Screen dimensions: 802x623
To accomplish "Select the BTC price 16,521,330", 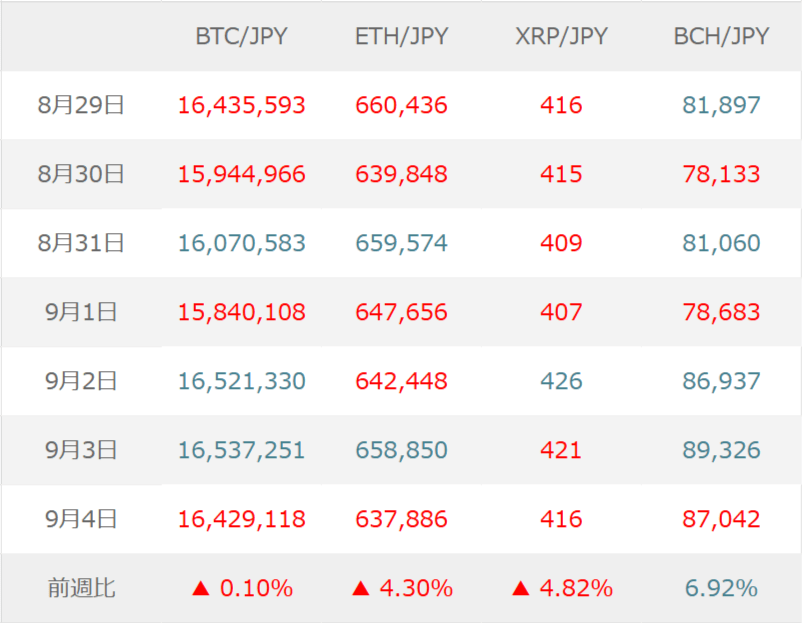I will pos(241,381).
